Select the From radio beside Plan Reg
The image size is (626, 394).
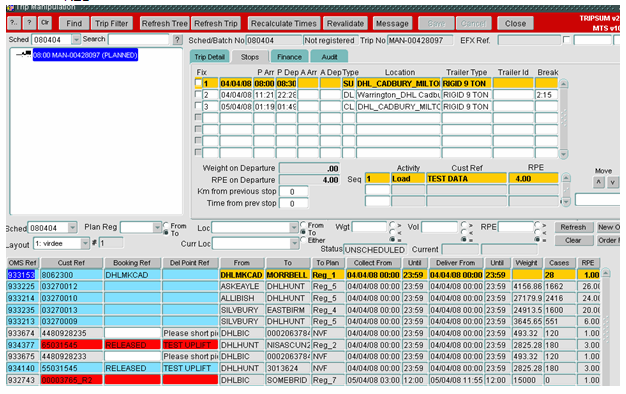point(166,225)
